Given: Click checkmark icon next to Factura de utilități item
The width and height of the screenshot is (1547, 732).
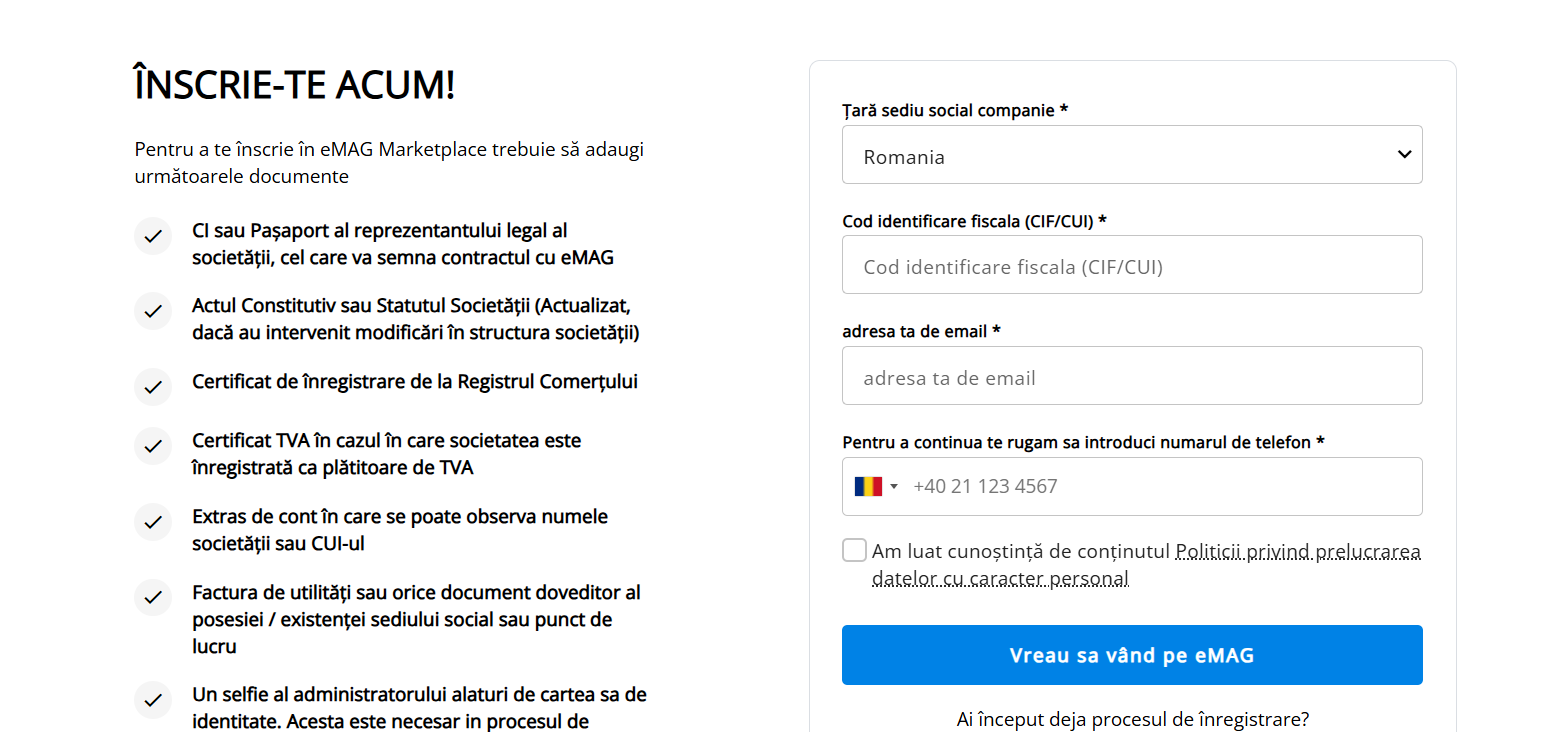Looking at the screenshot, I should [153, 597].
